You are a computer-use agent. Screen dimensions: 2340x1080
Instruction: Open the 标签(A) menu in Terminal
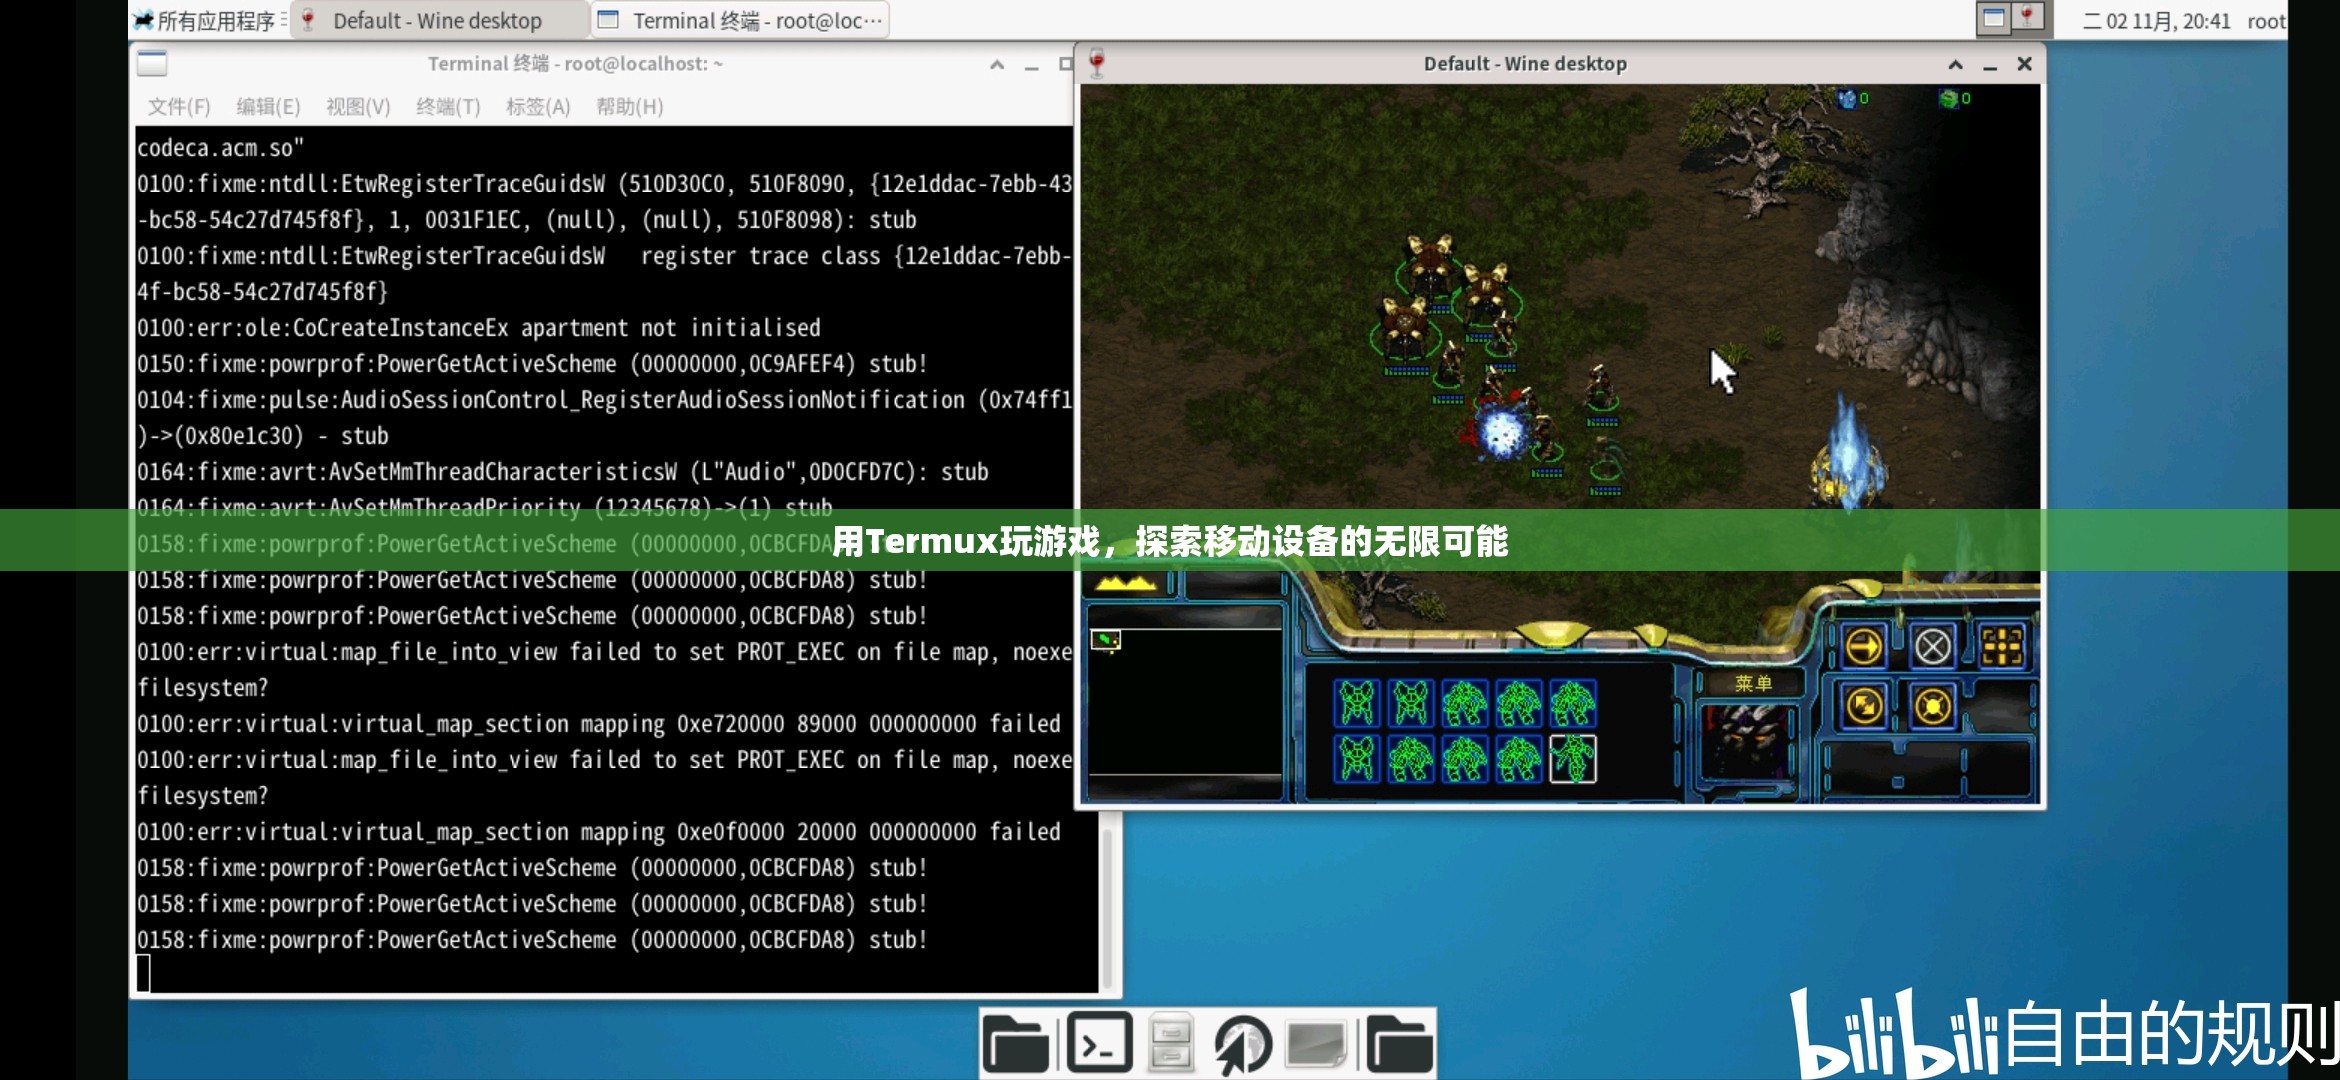[538, 107]
